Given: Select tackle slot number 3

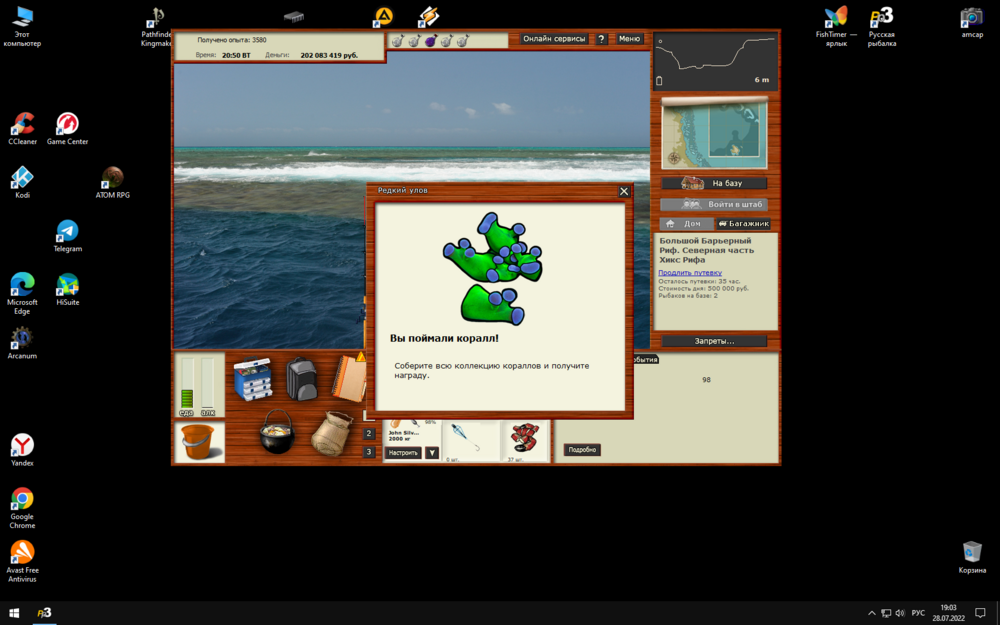Looking at the screenshot, I should pos(369,452).
